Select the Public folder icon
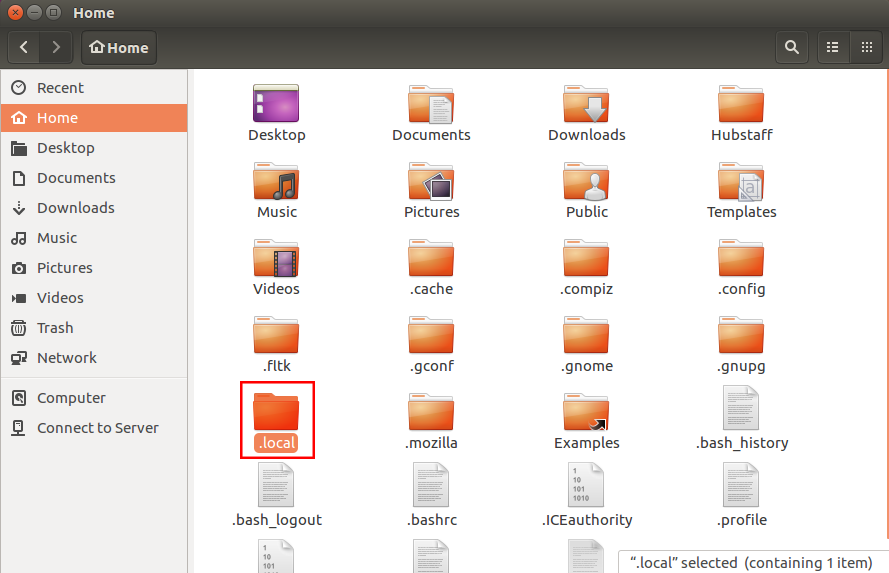This screenshot has height=573, width=889. tap(586, 181)
